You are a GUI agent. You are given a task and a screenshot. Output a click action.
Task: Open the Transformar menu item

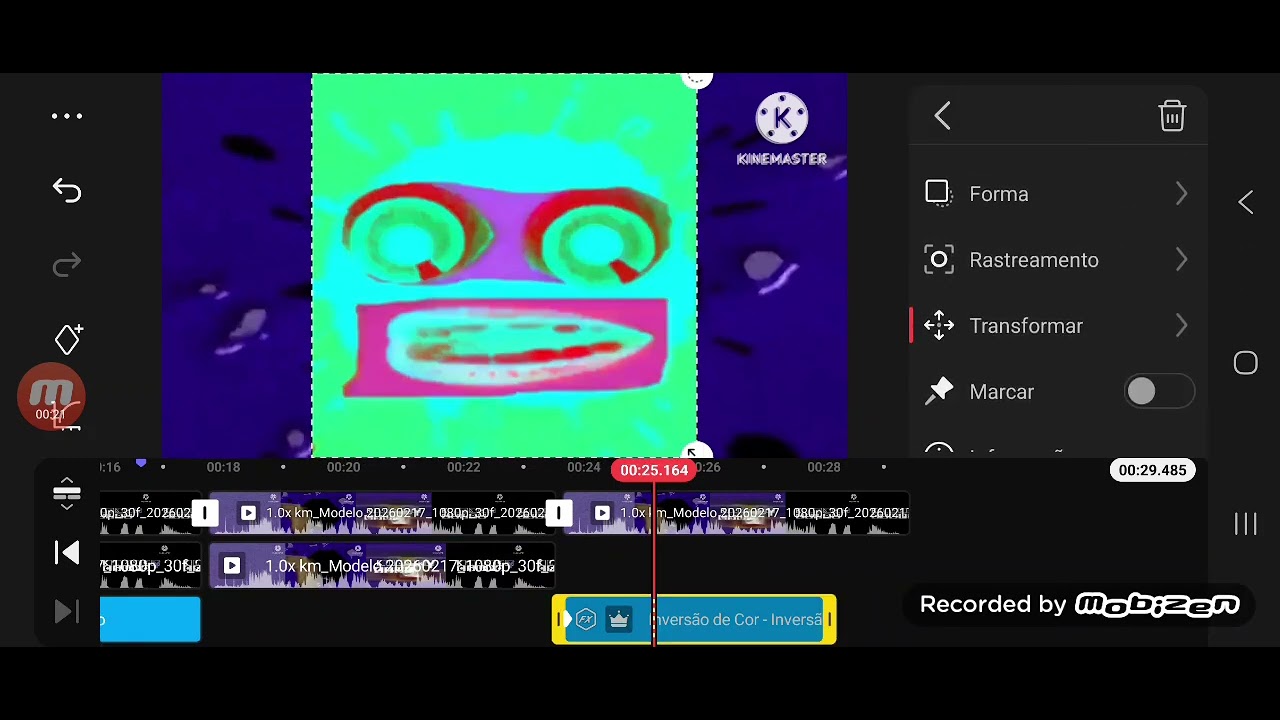pos(1058,326)
